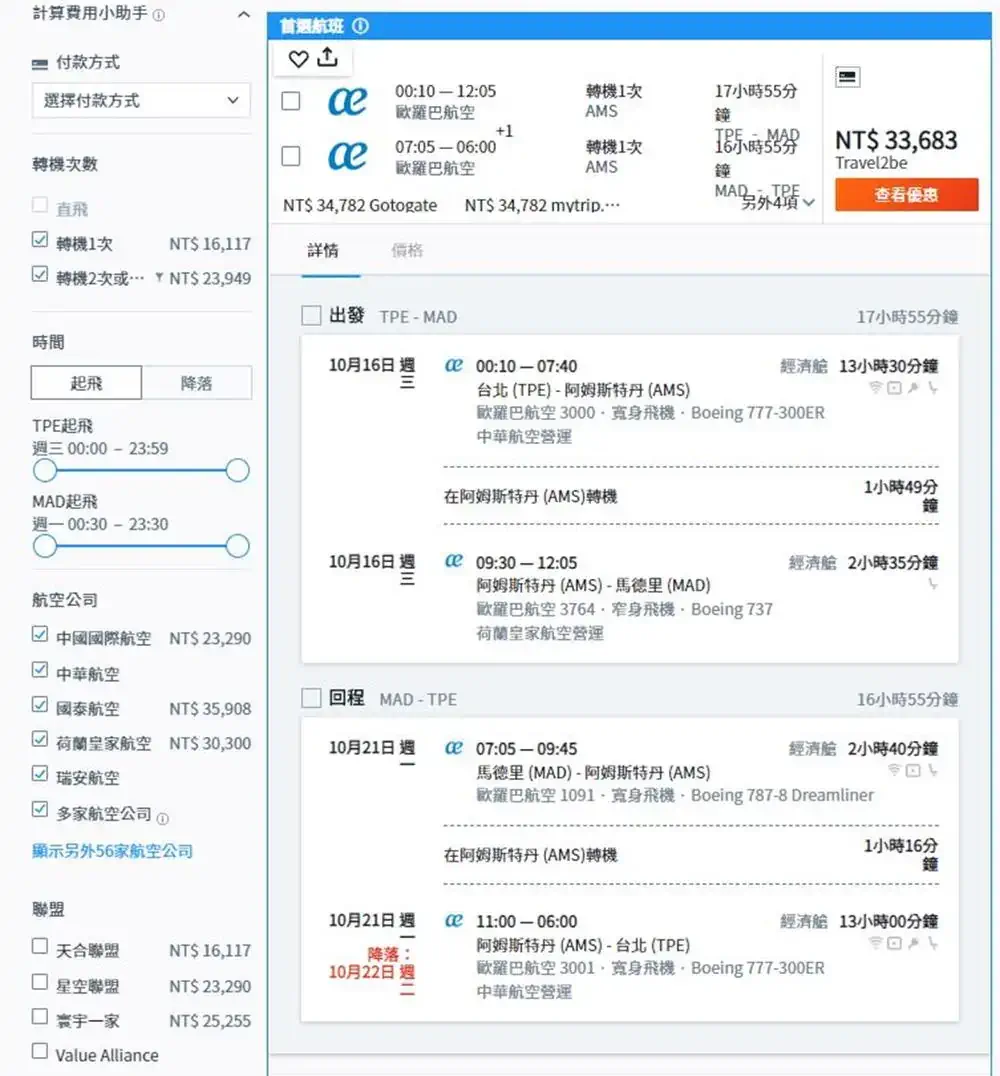Tick the 寰宇一家 alliance checkbox
1000x1076 pixels.
pos(40,1016)
